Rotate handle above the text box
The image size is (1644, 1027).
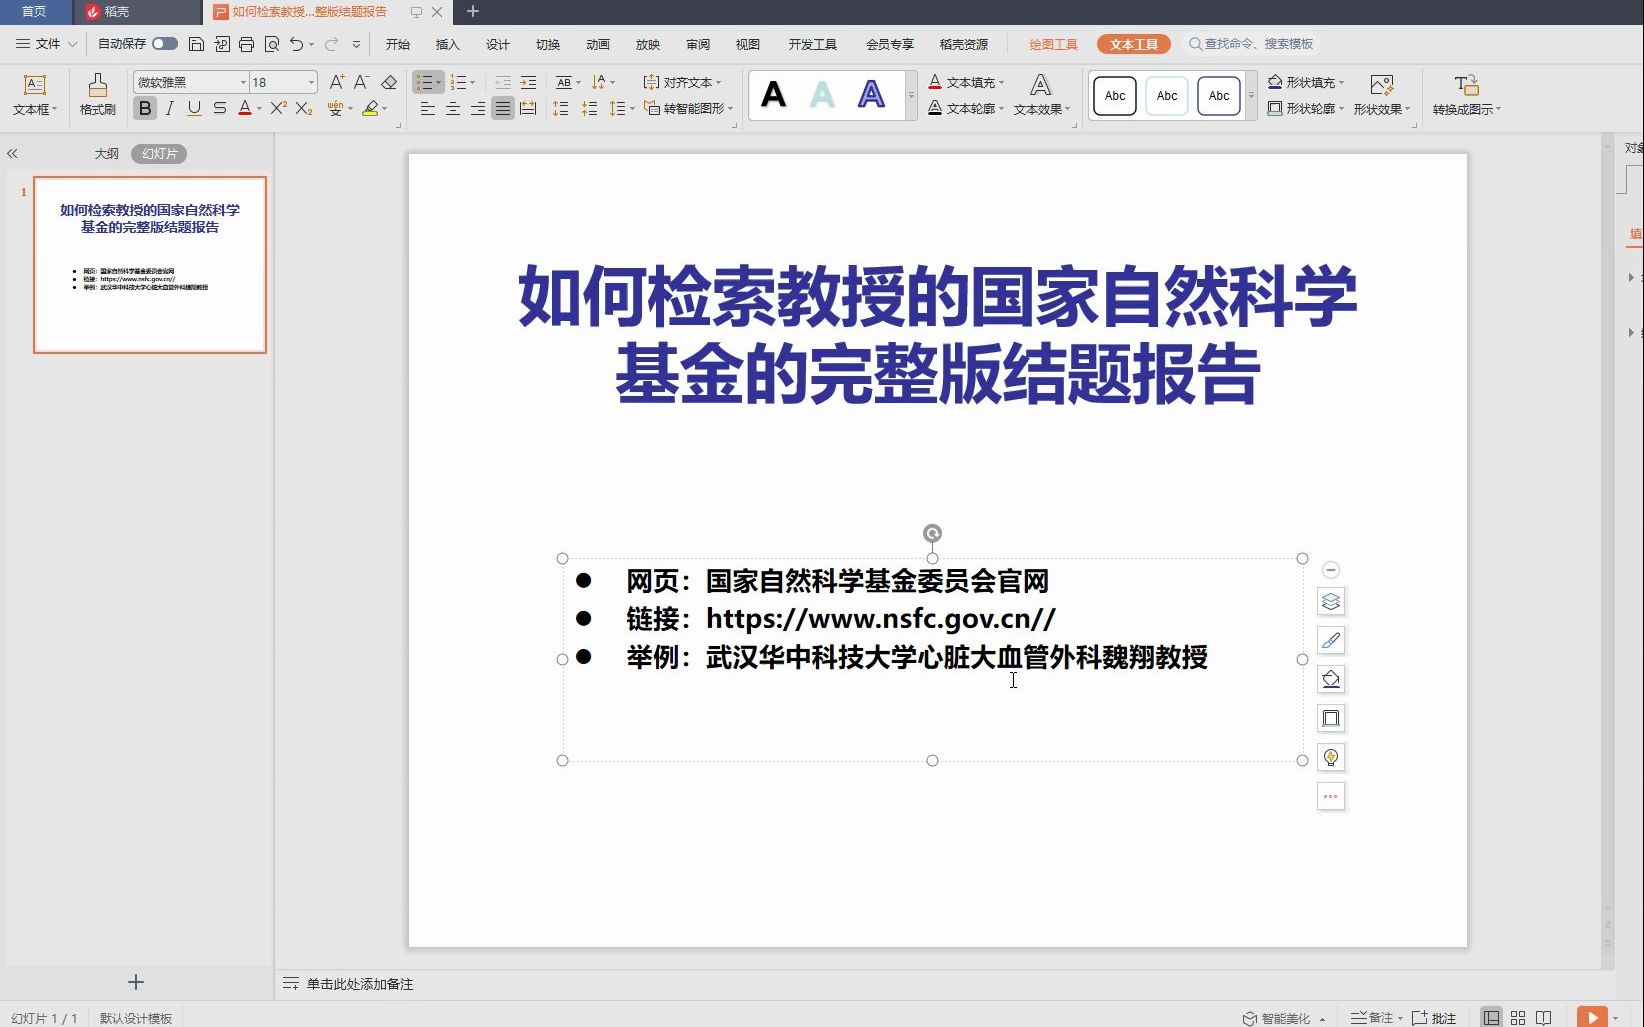tap(932, 533)
